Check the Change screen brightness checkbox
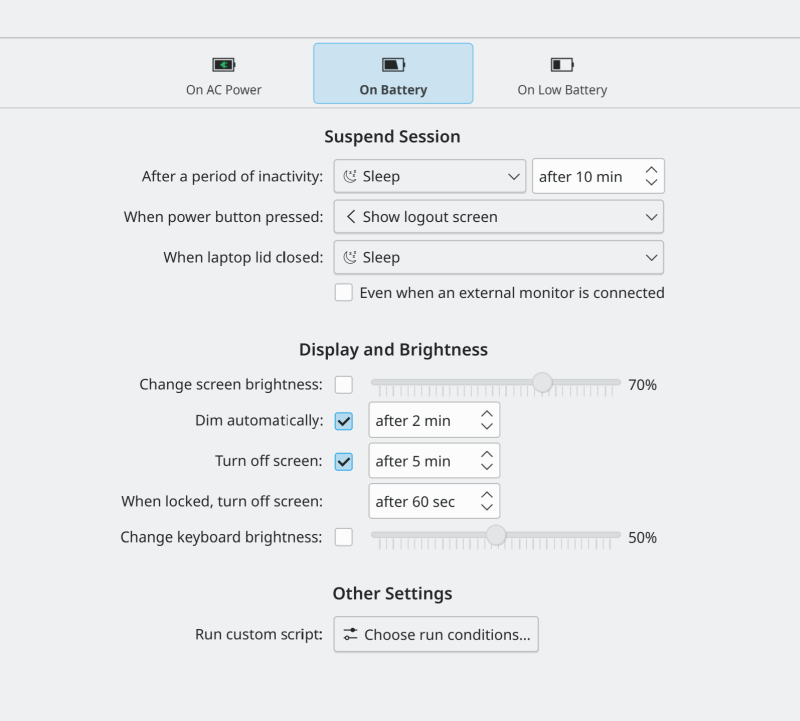Viewport: 800px width, 721px height. pyautogui.click(x=344, y=384)
